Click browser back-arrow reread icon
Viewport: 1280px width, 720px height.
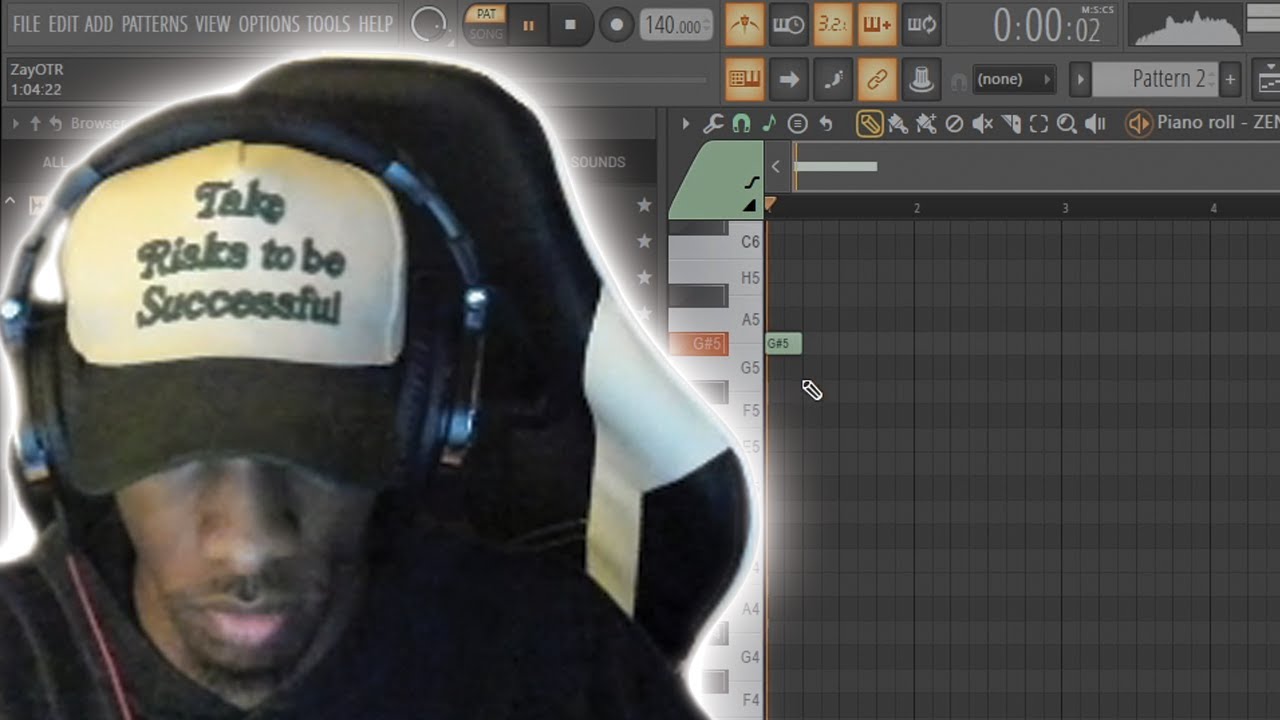click(x=56, y=124)
